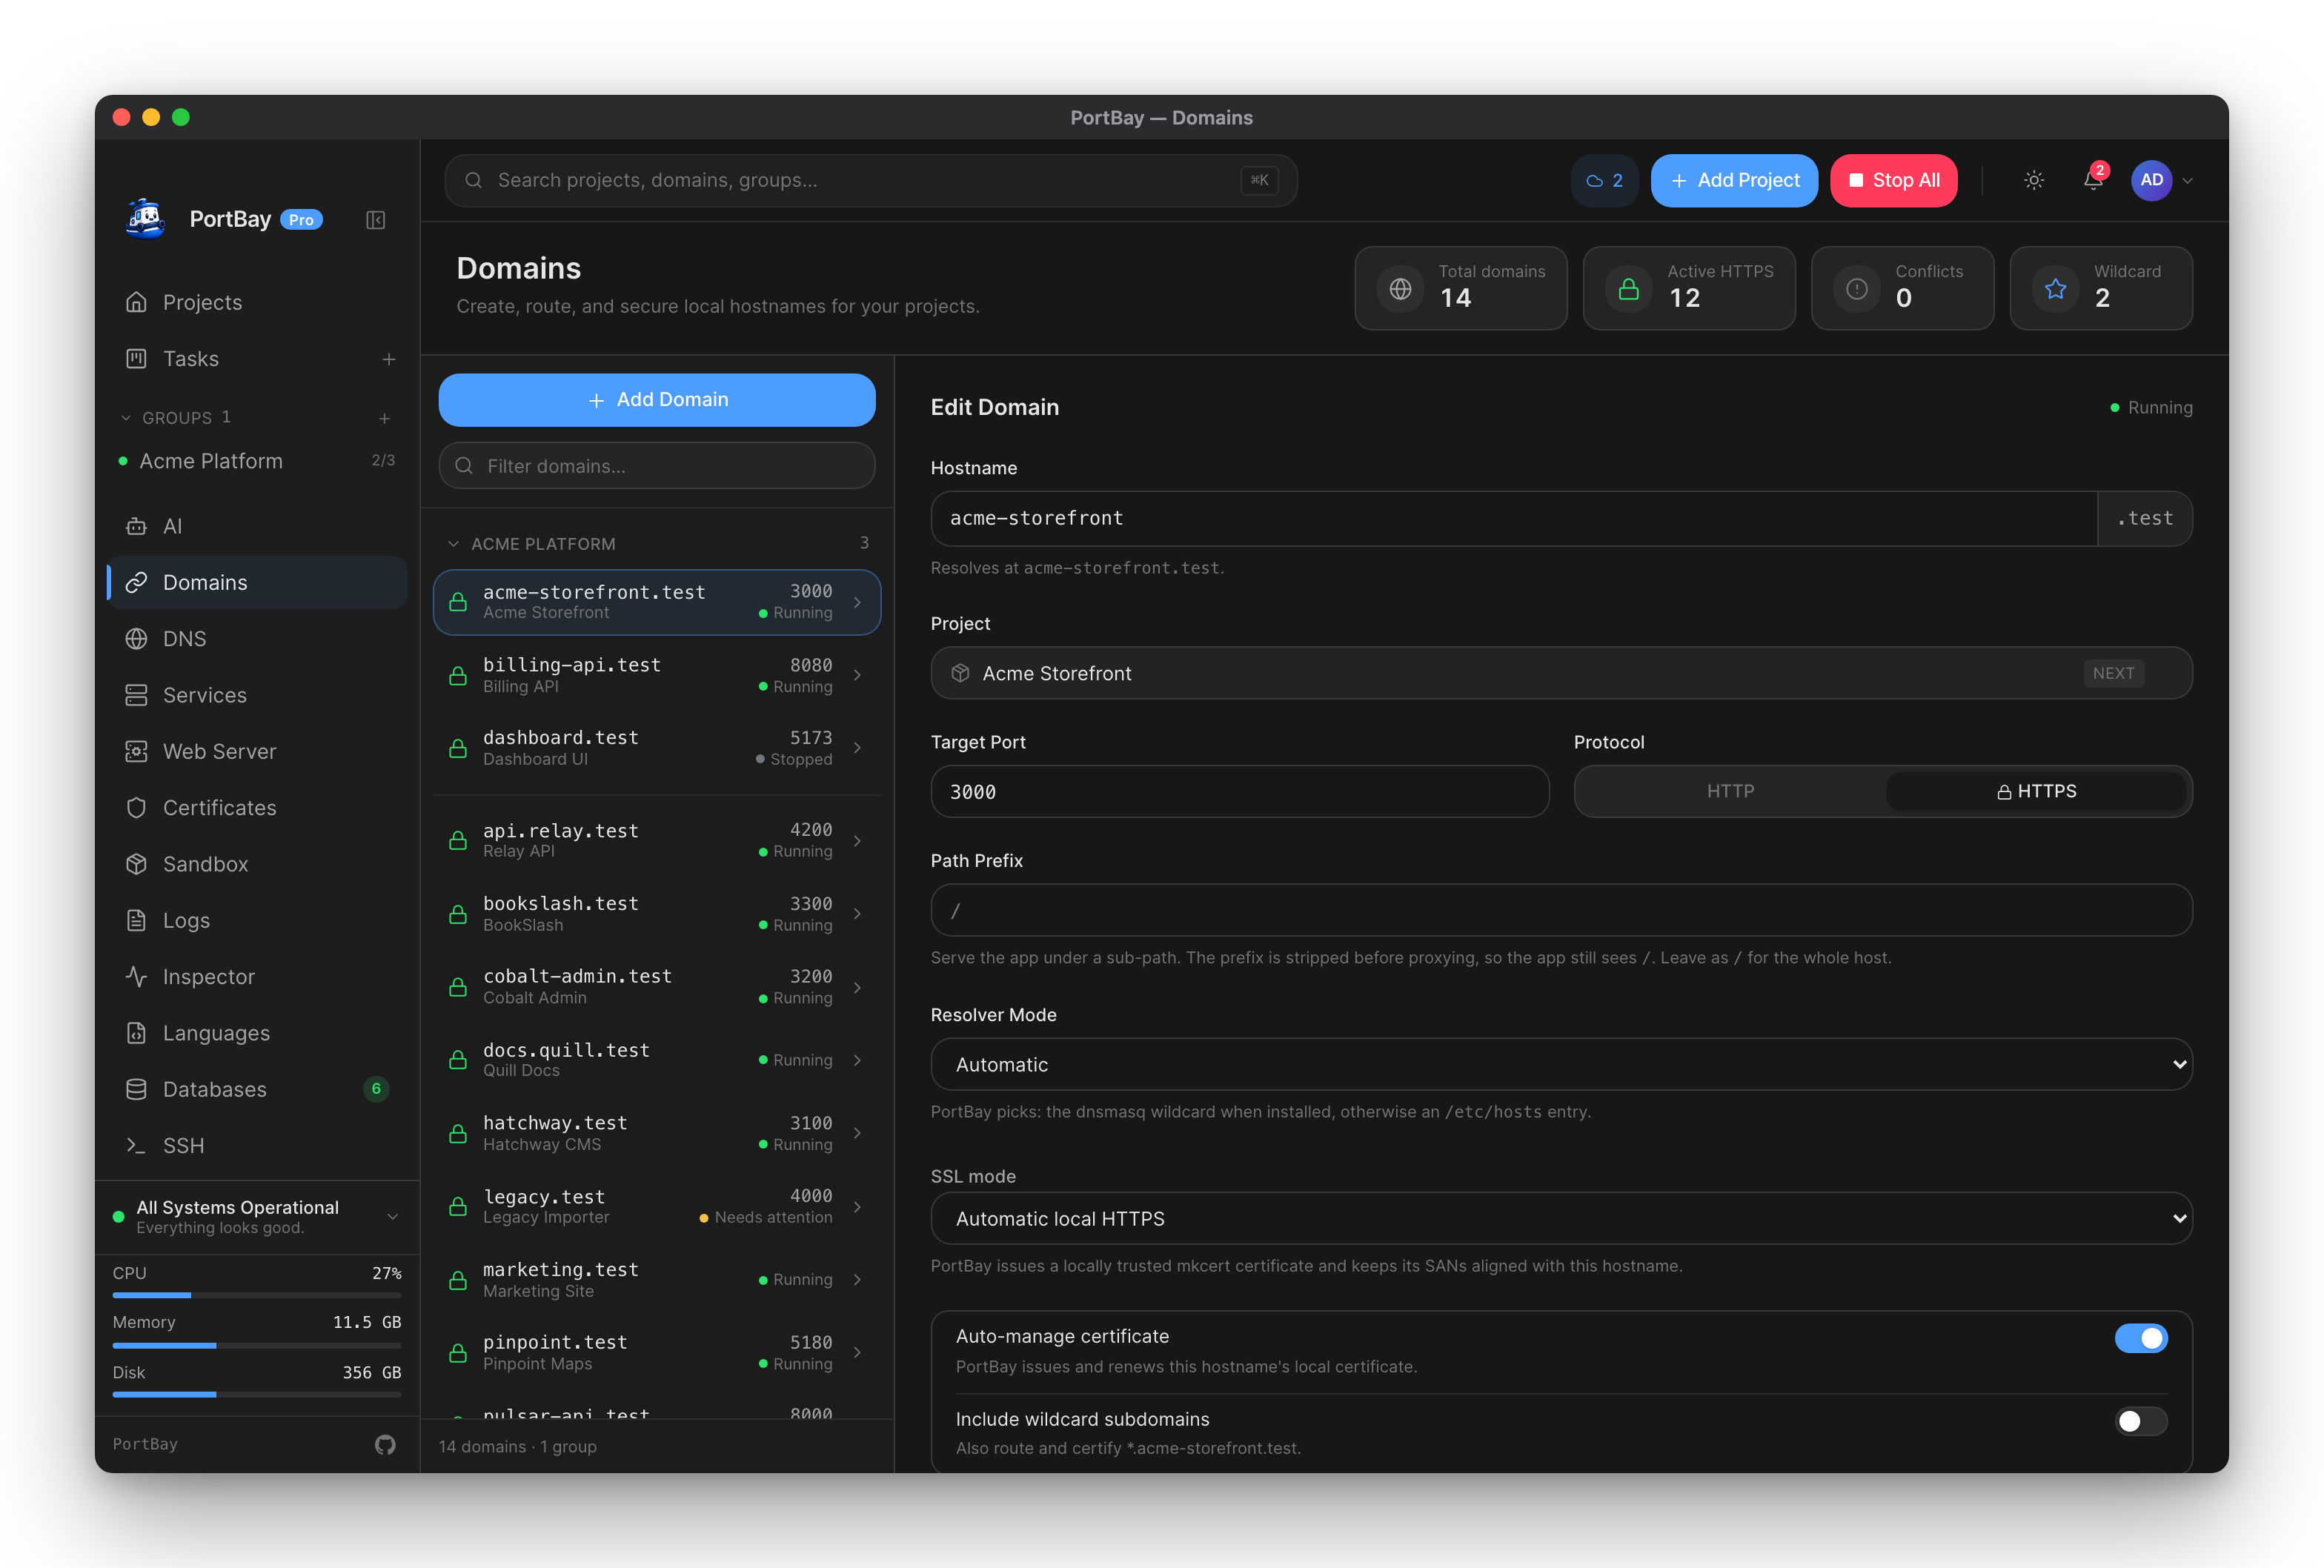Viewport: 2324px width, 1568px height.
Task: Open the Resolver Mode dropdown
Action: 1561,1064
